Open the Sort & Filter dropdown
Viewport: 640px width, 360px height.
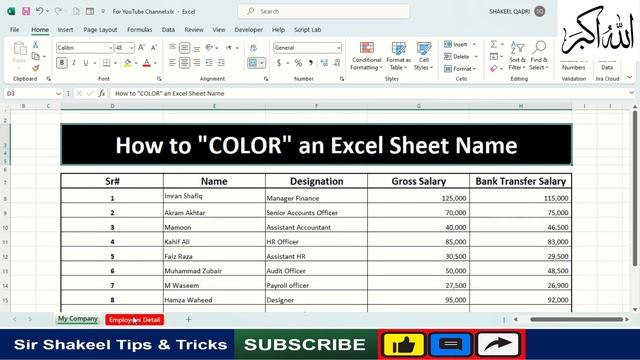coord(517,56)
